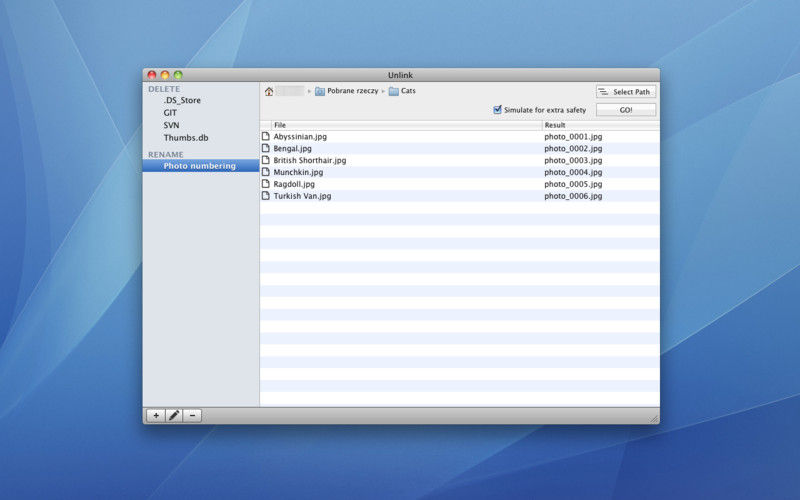
Task: Click the file icon beside Ragdoll.jpg
Action: pyautogui.click(x=265, y=184)
